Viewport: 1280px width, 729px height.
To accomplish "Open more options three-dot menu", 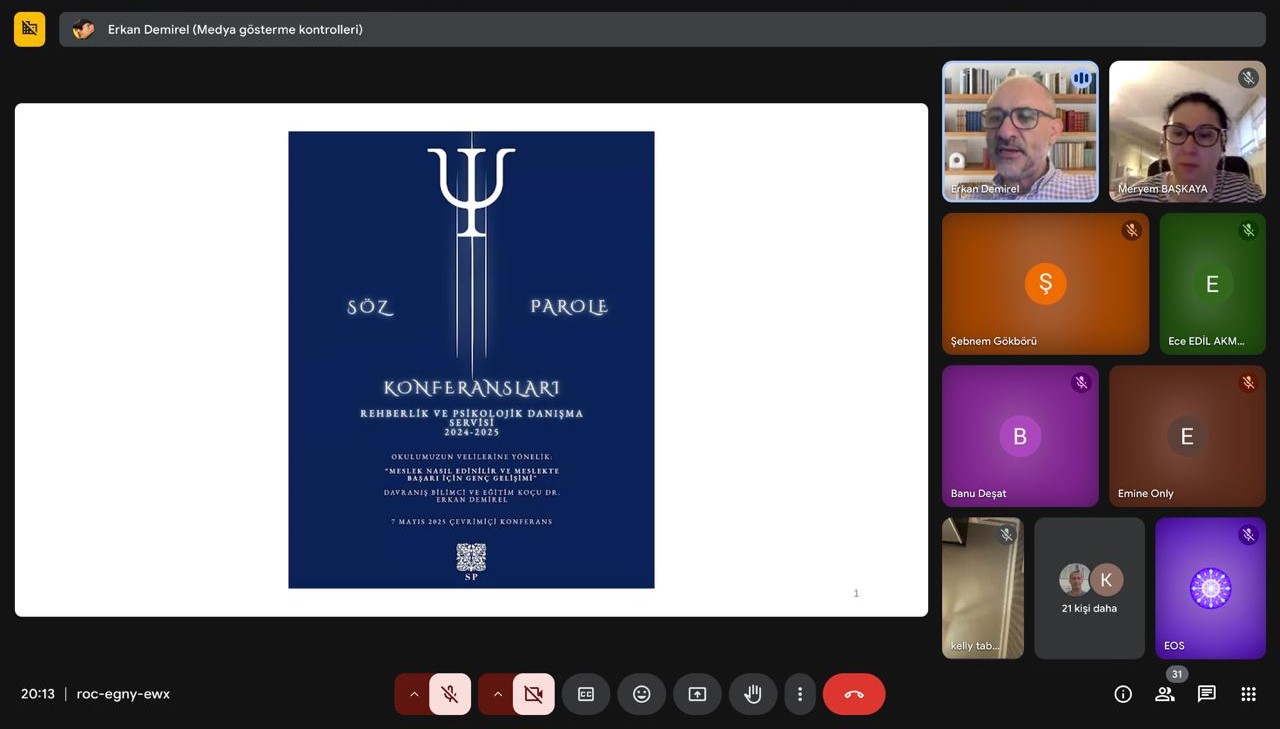I will coord(800,694).
